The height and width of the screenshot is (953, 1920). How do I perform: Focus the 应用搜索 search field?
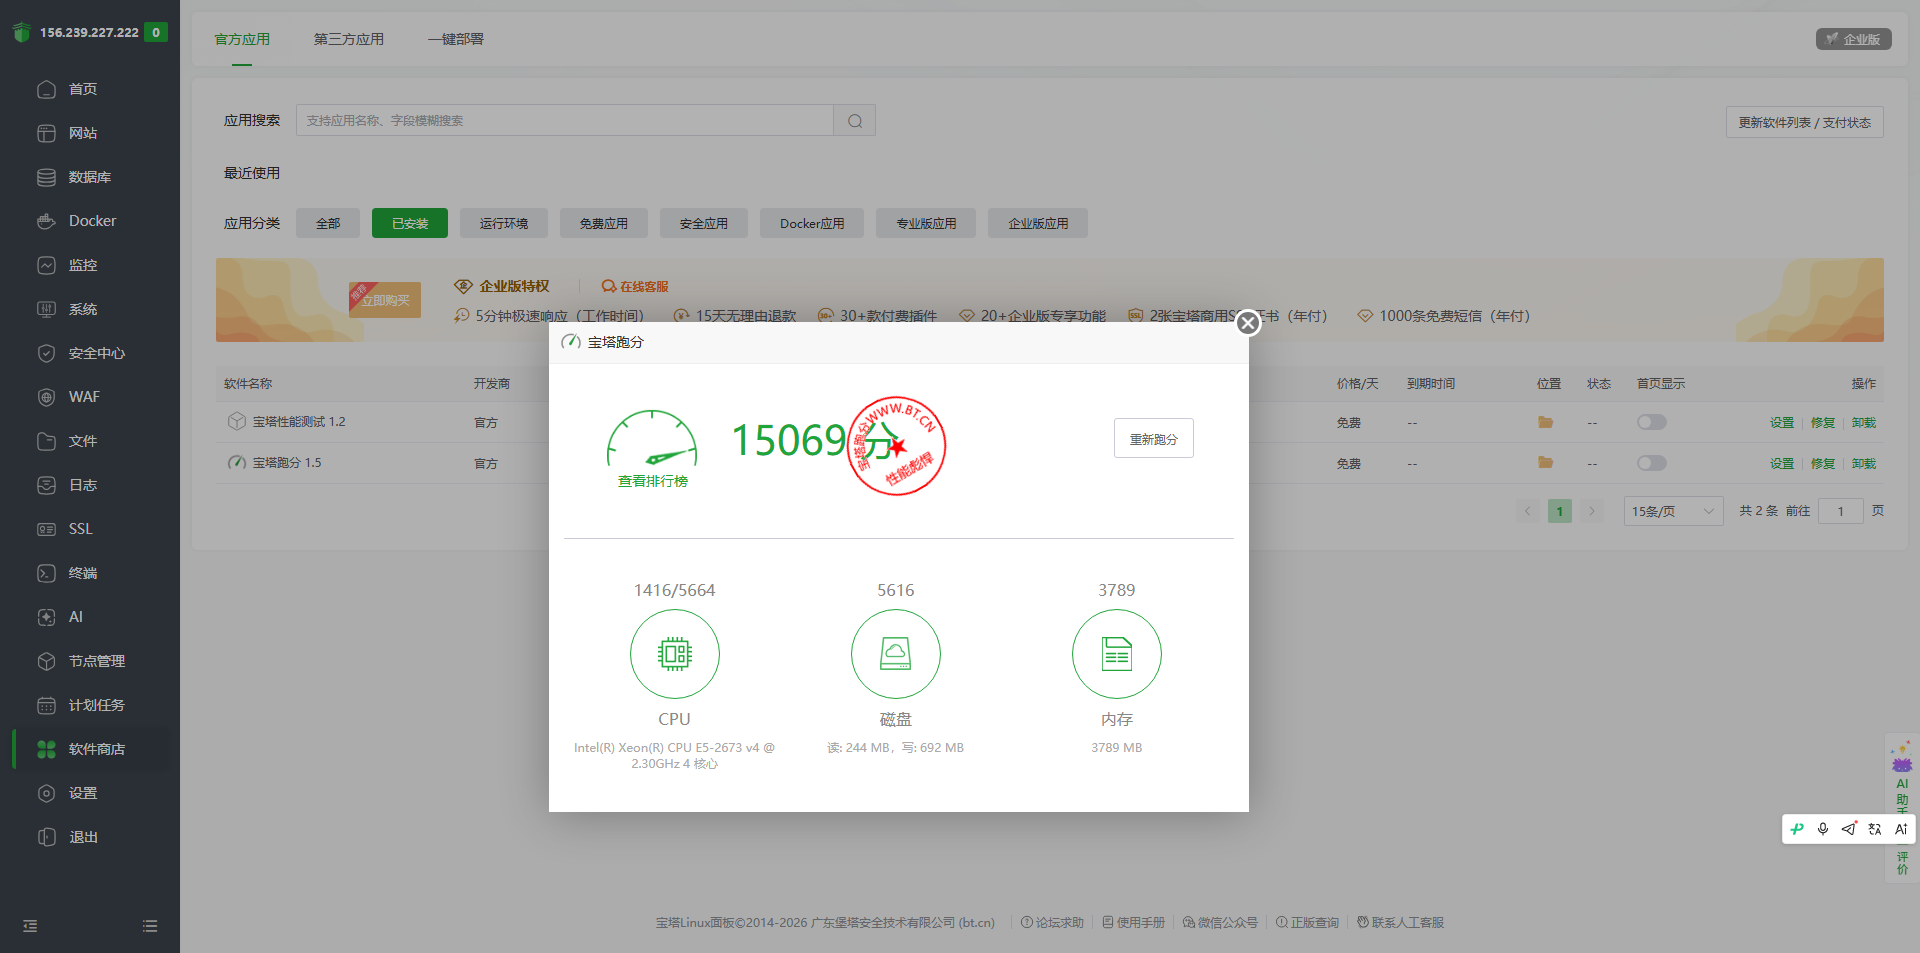(x=565, y=121)
